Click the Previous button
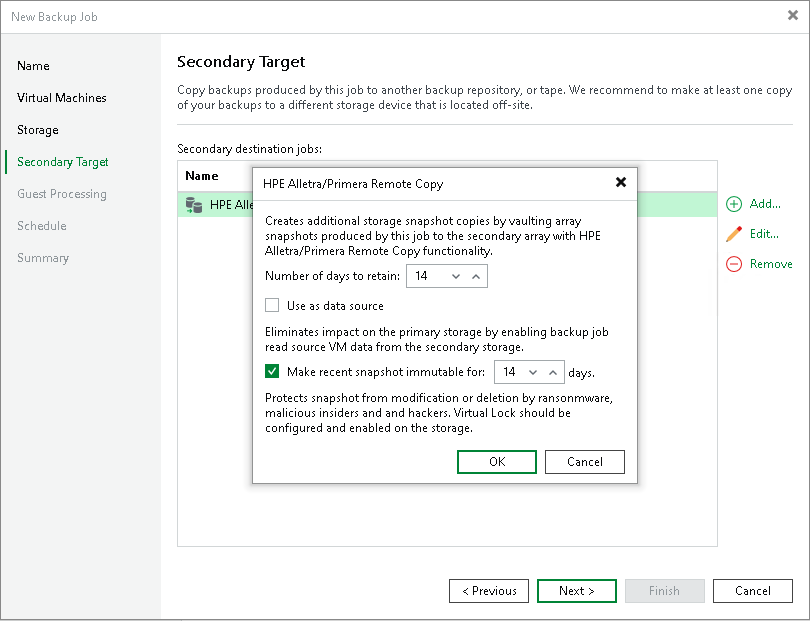 pyautogui.click(x=489, y=591)
